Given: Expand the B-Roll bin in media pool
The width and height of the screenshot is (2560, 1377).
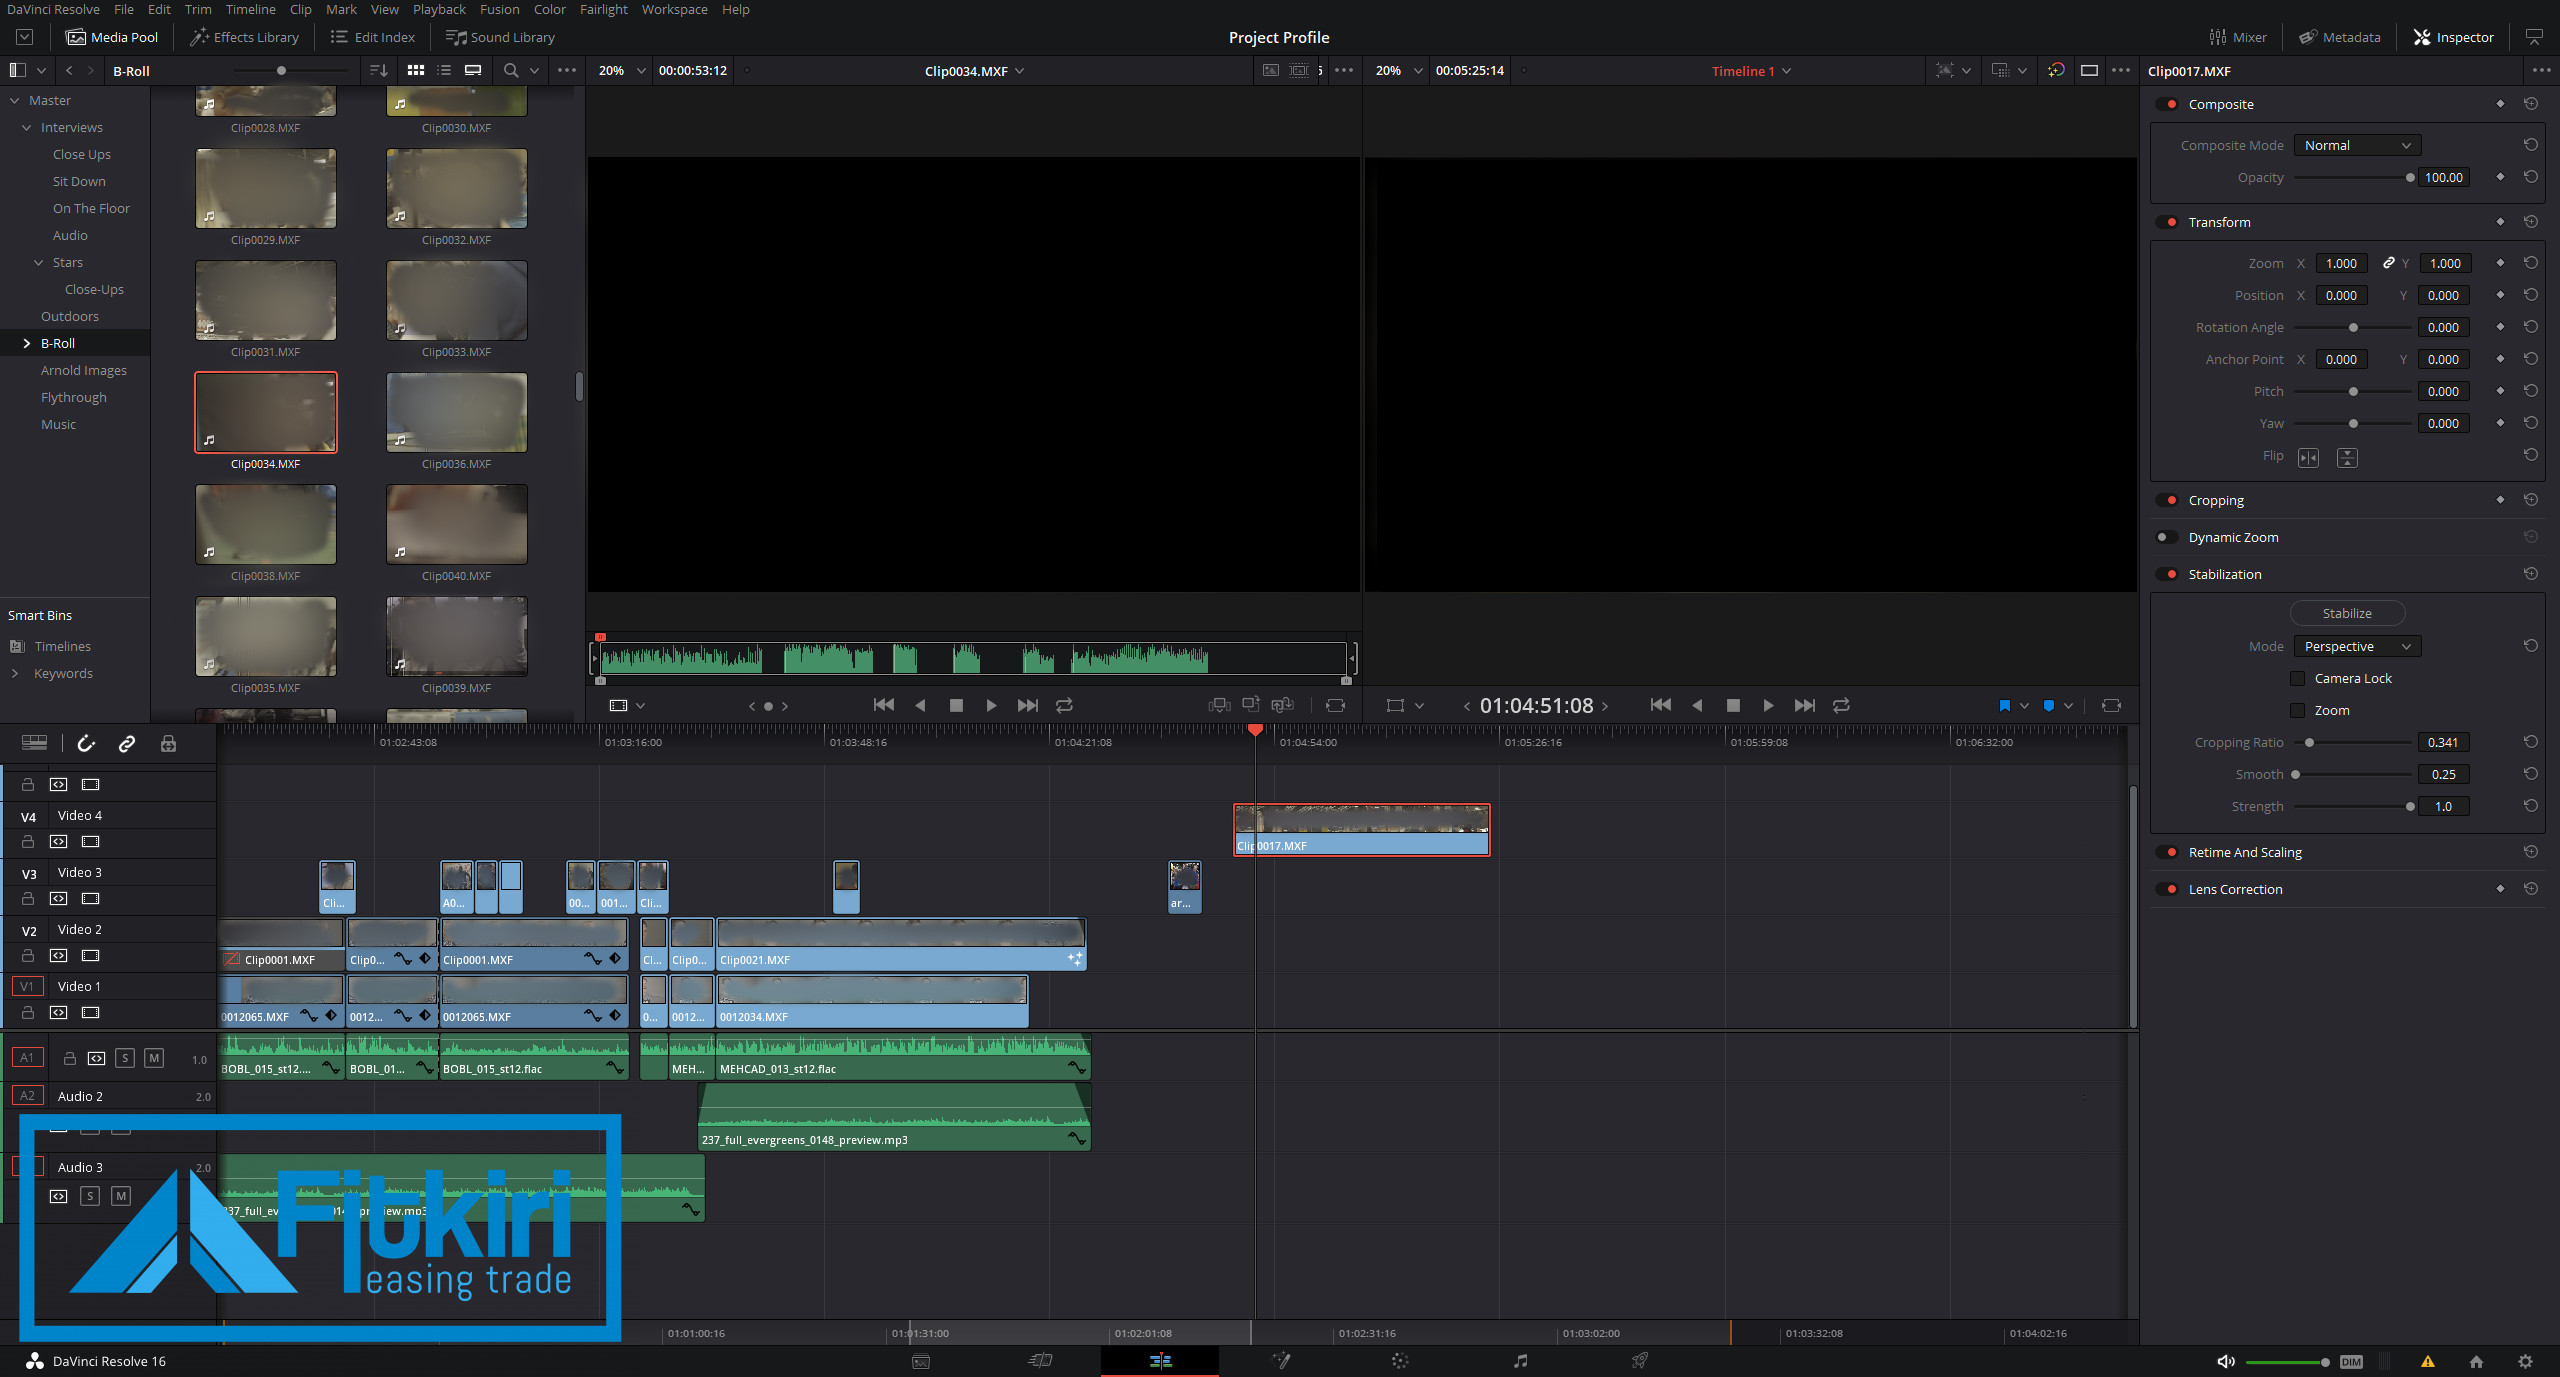Looking at the screenshot, I should pos(27,343).
